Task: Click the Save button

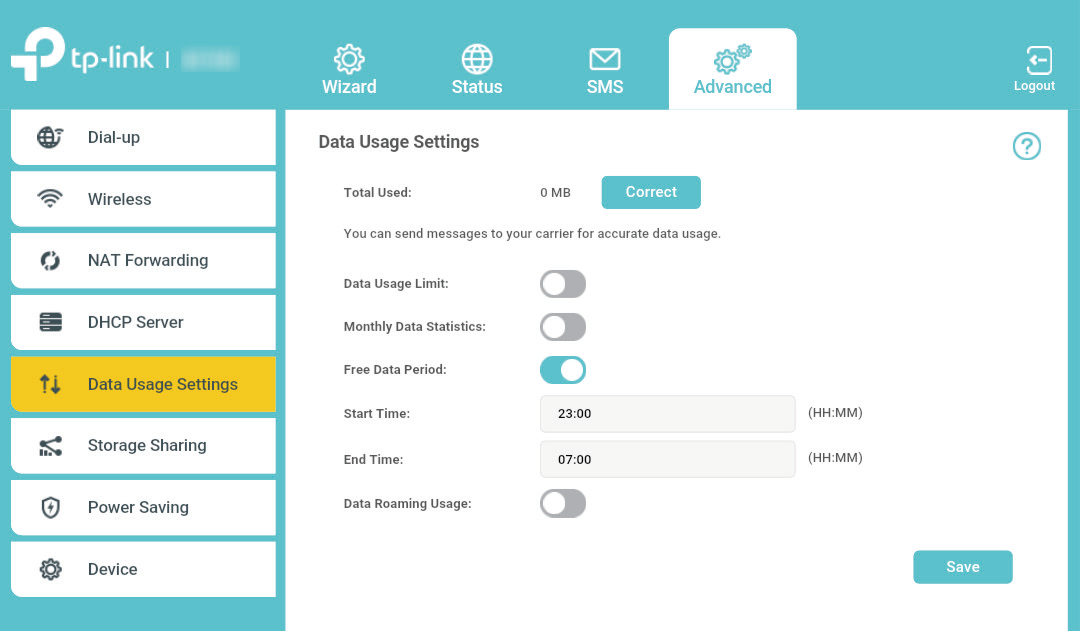Action: [x=962, y=567]
